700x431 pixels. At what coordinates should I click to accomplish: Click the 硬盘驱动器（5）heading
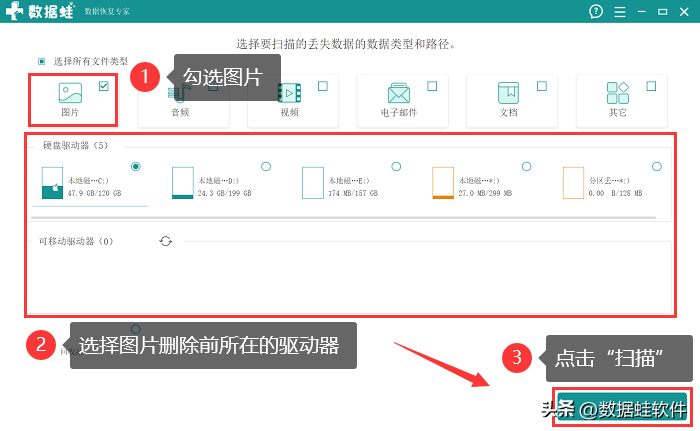[x=75, y=145]
